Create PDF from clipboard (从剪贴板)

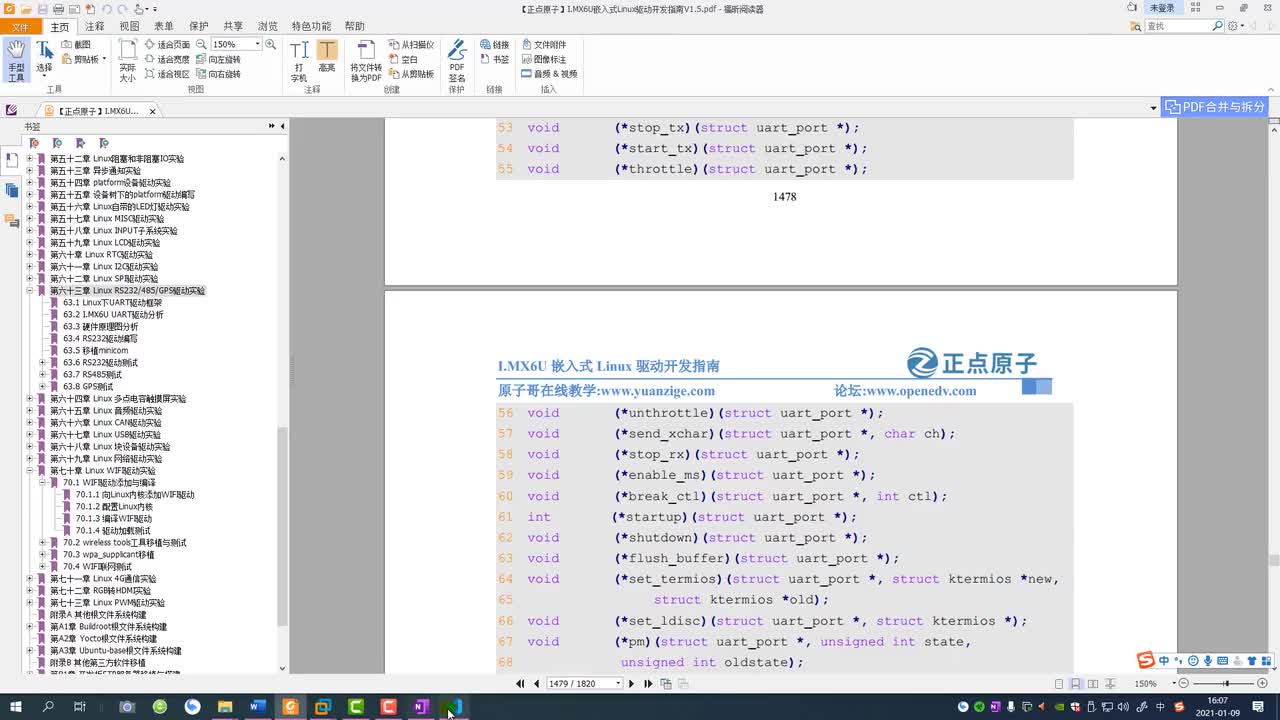click(411, 74)
